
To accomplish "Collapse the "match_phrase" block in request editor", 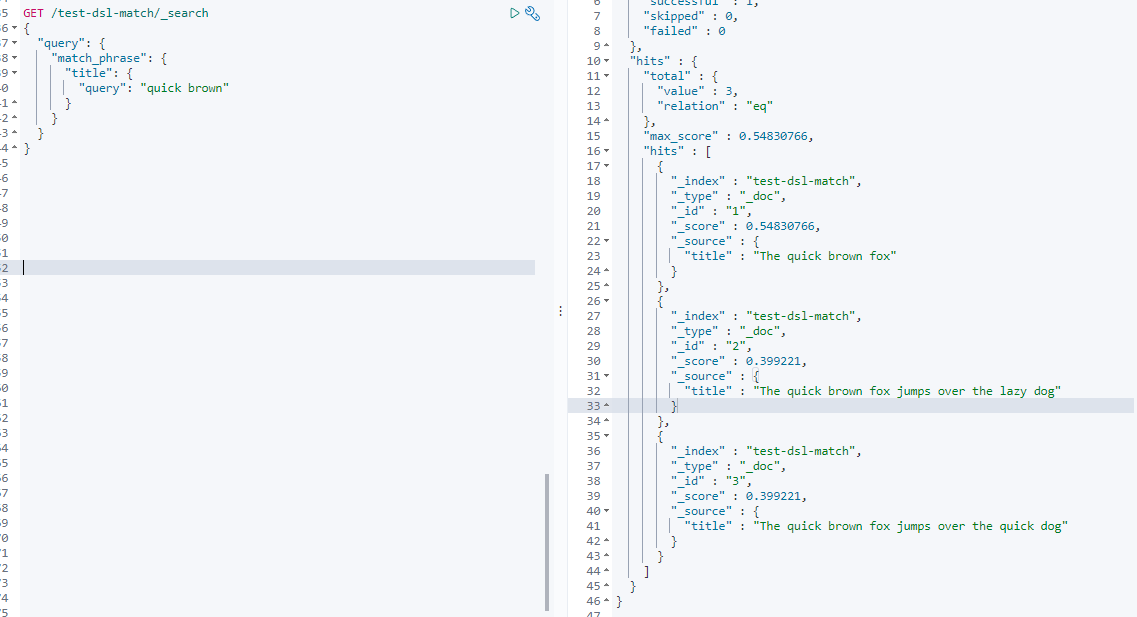I will click(15, 58).
